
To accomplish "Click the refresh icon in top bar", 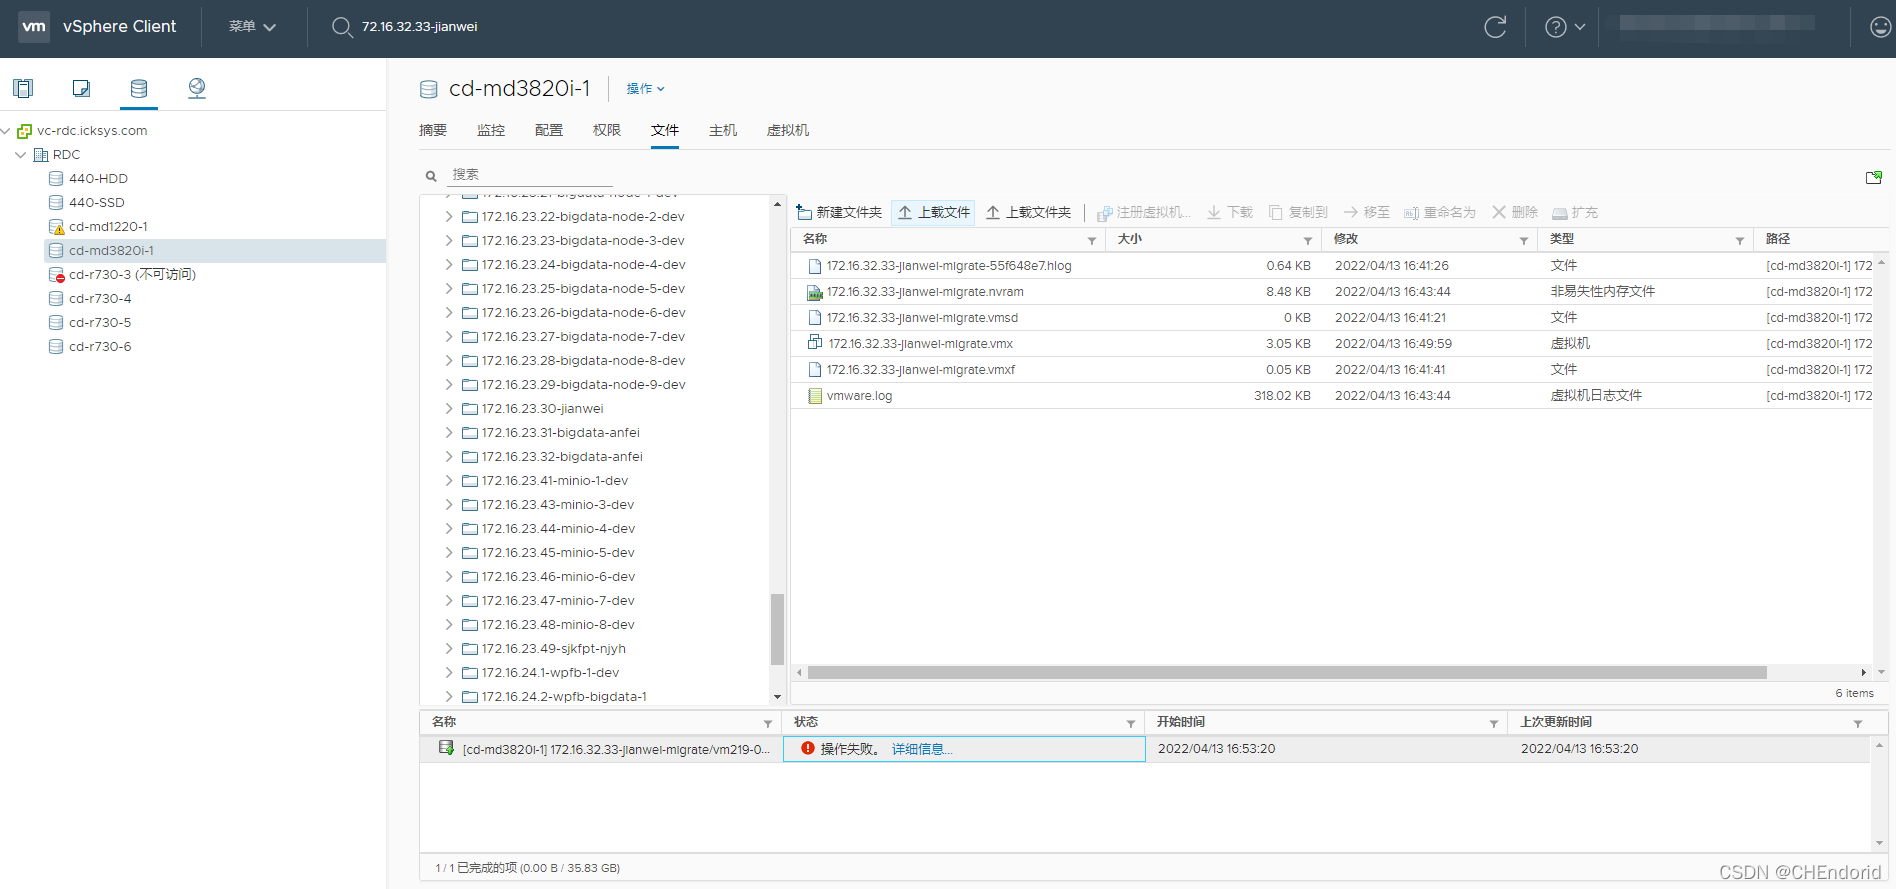I will tap(1495, 27).
